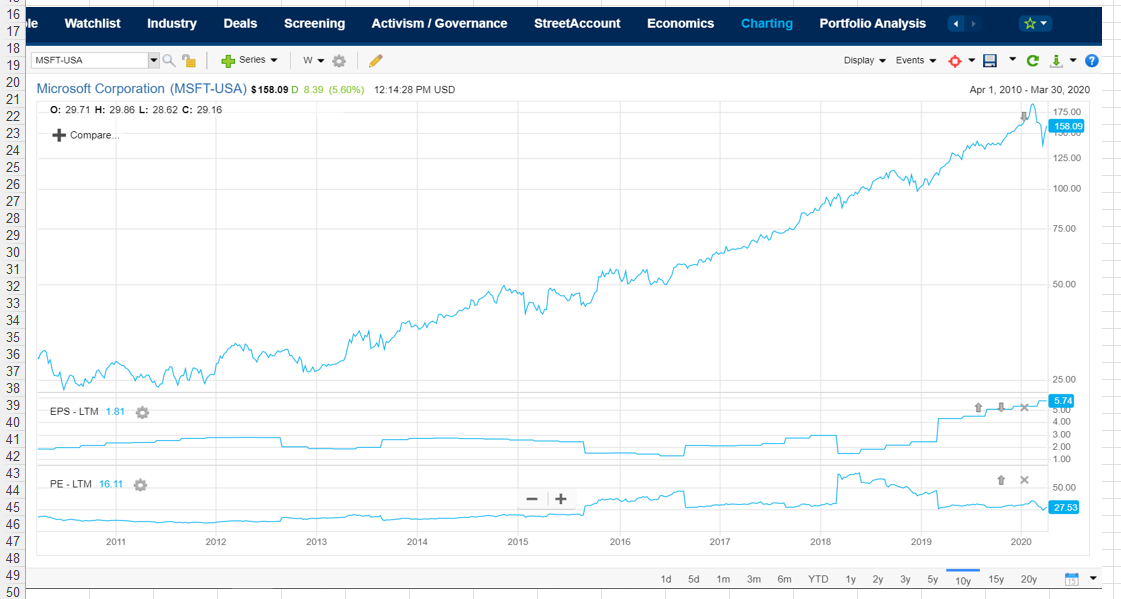This screenshot has width=1121, height=599.
Task: Open the Series dropdown arrow
Action: tap(274, 61)
